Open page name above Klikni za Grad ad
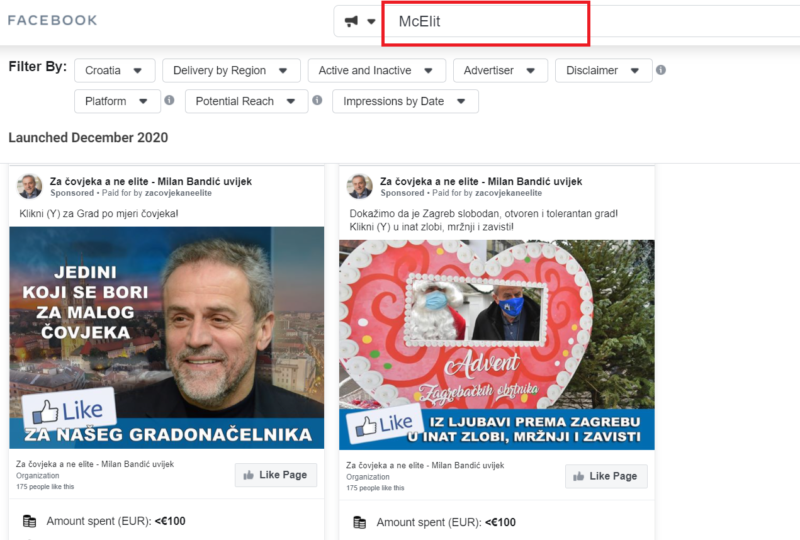 151,181
